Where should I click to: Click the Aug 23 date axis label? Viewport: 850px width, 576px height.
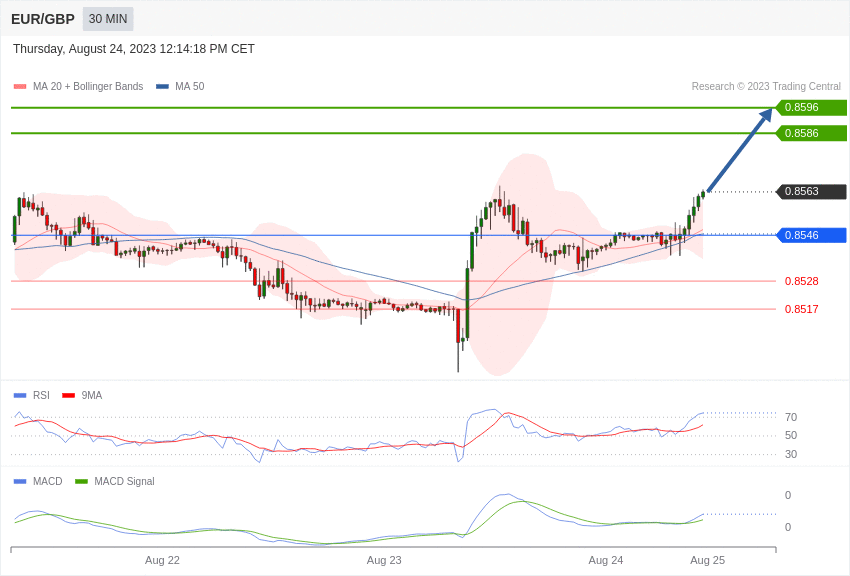(384, 560)
